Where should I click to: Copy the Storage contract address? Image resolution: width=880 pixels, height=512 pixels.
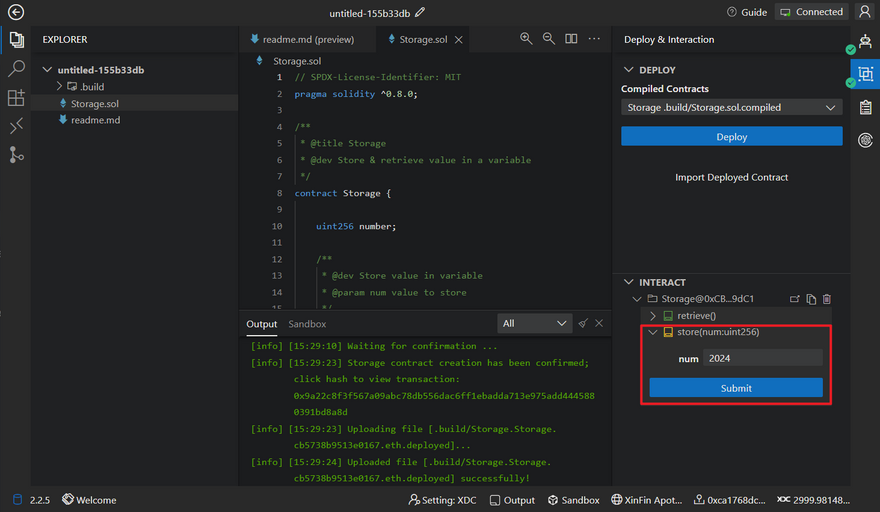tap(811, 299)
